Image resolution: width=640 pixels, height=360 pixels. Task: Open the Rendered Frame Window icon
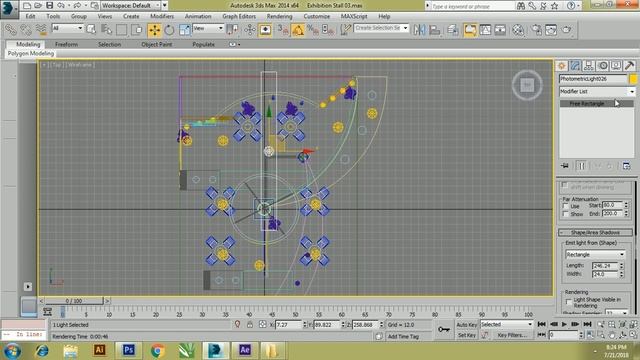(x=551, y=30)
